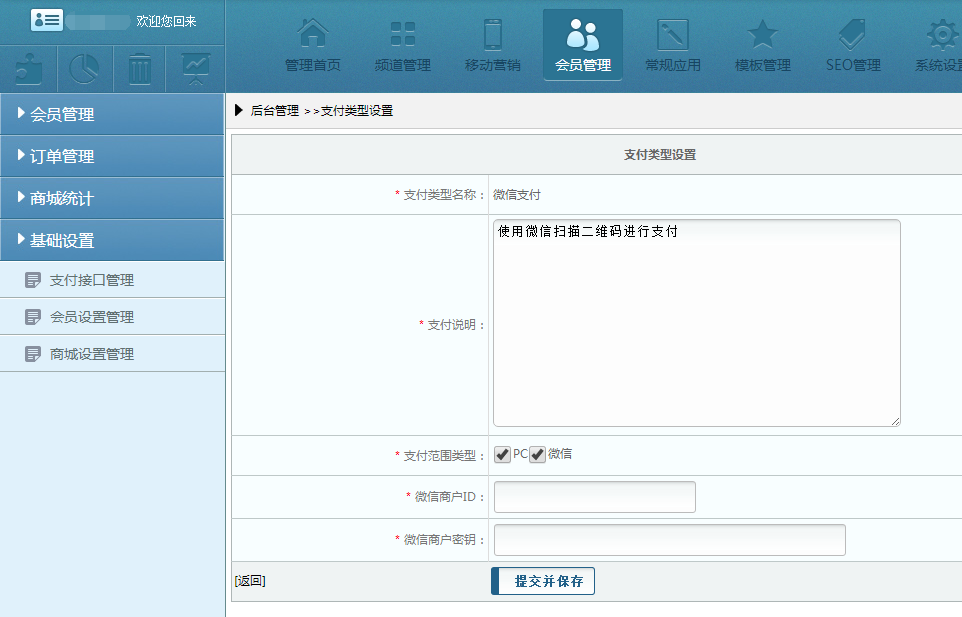Open 移动营销 mobile marketing
Screen dimensions: 962x617
[492, 45]
